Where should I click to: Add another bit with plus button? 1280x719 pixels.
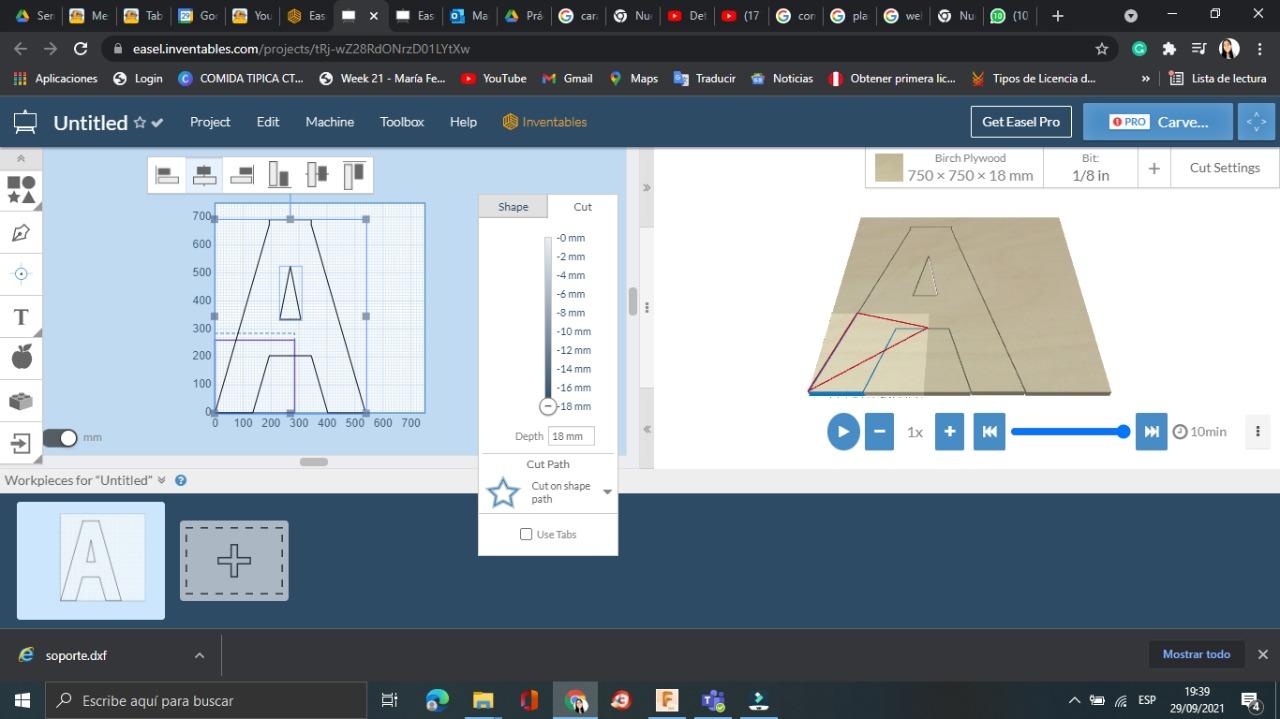pos(1153,168)
